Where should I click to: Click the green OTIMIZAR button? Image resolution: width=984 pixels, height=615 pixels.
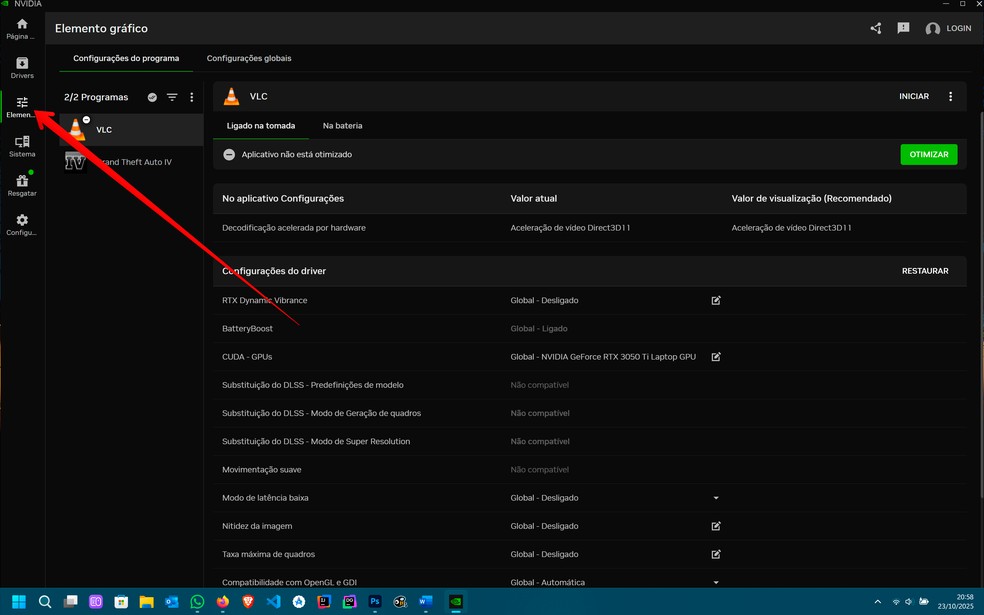928,155
